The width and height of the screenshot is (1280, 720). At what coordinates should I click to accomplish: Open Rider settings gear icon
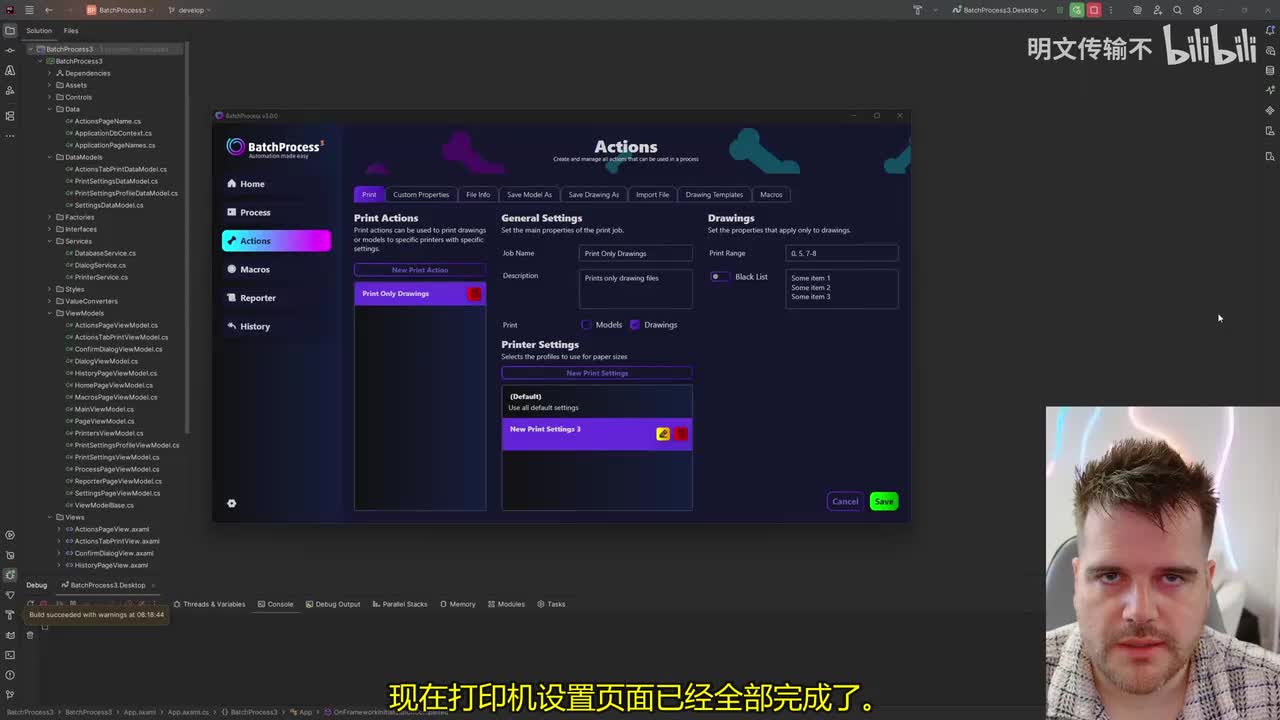click(x=1197, y=10)
